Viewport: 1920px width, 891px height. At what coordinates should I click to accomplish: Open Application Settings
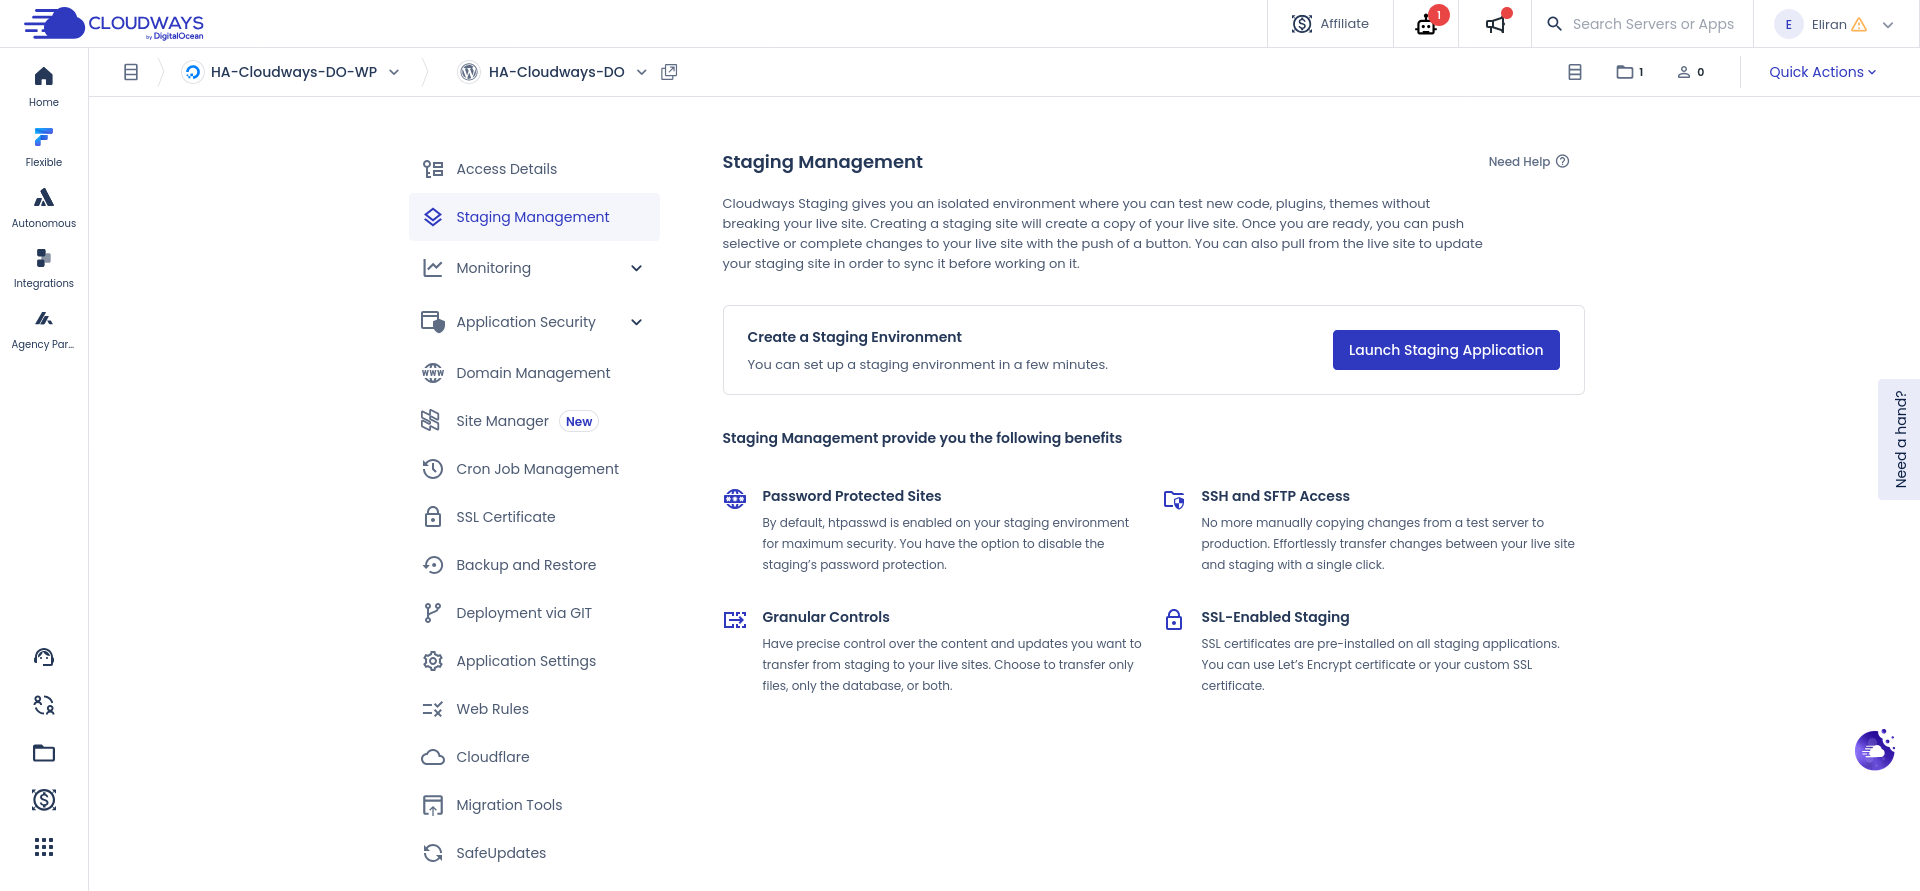(x=534, y=661)
